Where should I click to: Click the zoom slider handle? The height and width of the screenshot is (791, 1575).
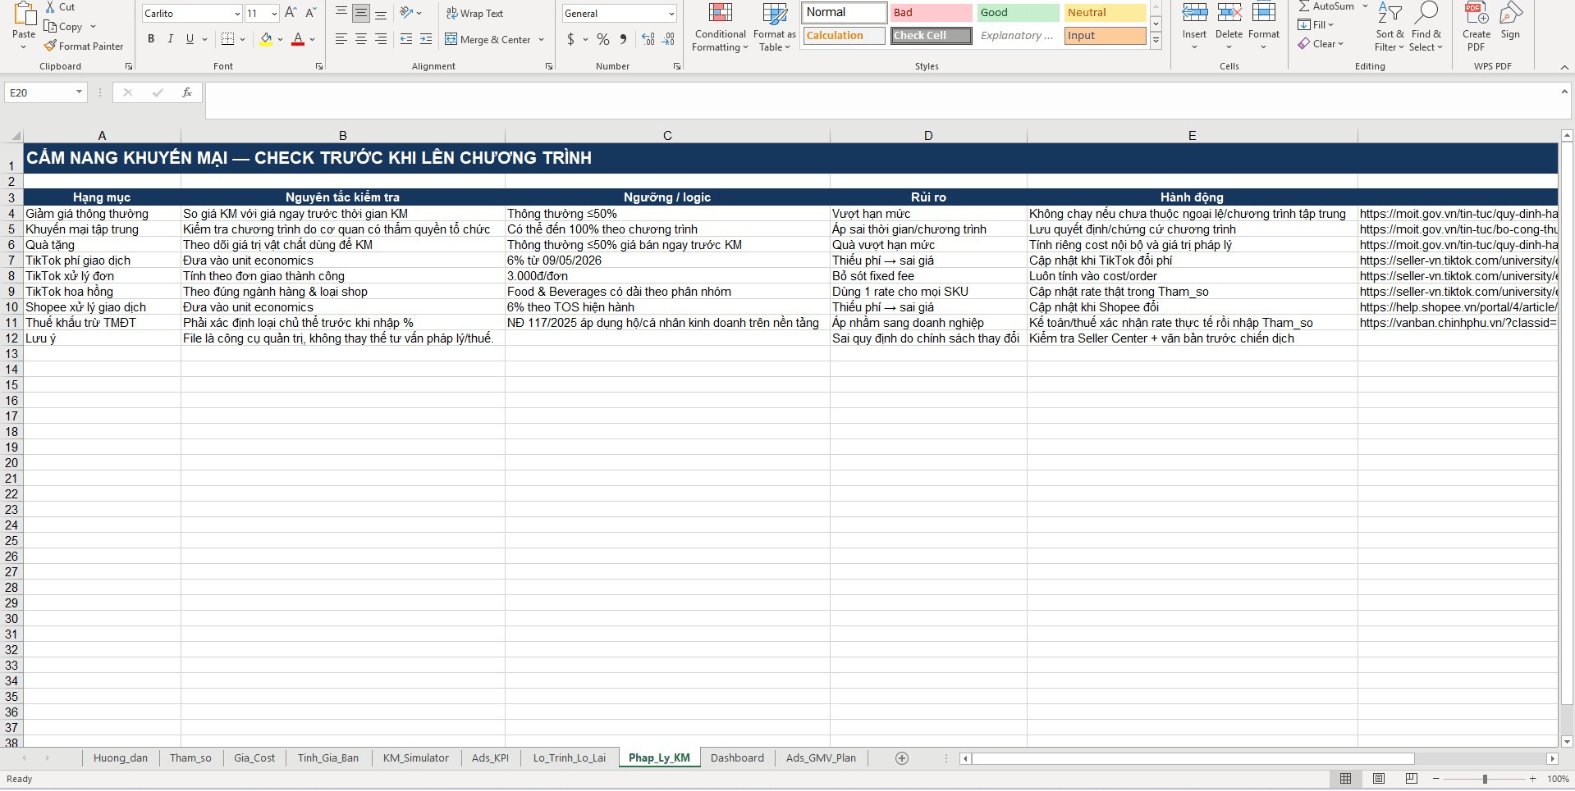coord(1485,779)
